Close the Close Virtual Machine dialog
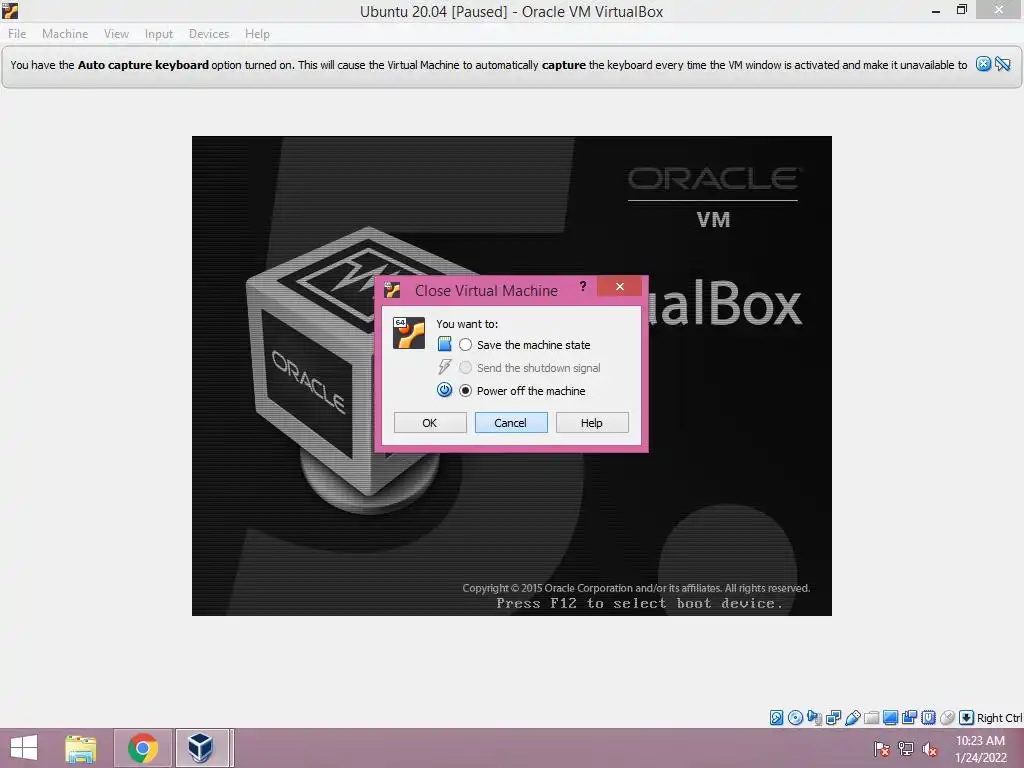The image size is (1024, 768). (x=620, y=286)
